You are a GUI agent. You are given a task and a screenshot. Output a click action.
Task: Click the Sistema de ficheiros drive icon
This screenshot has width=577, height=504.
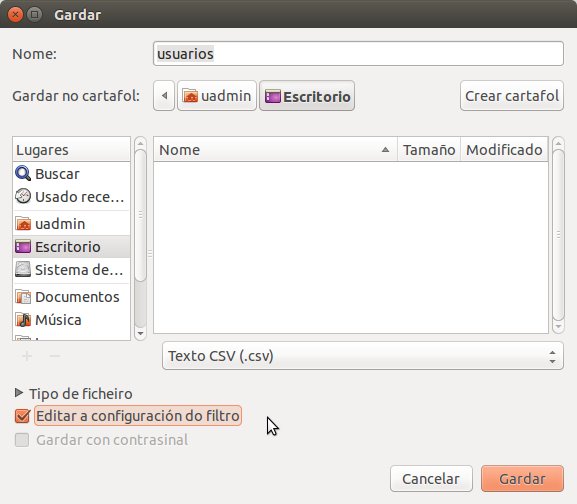(23, 269)
